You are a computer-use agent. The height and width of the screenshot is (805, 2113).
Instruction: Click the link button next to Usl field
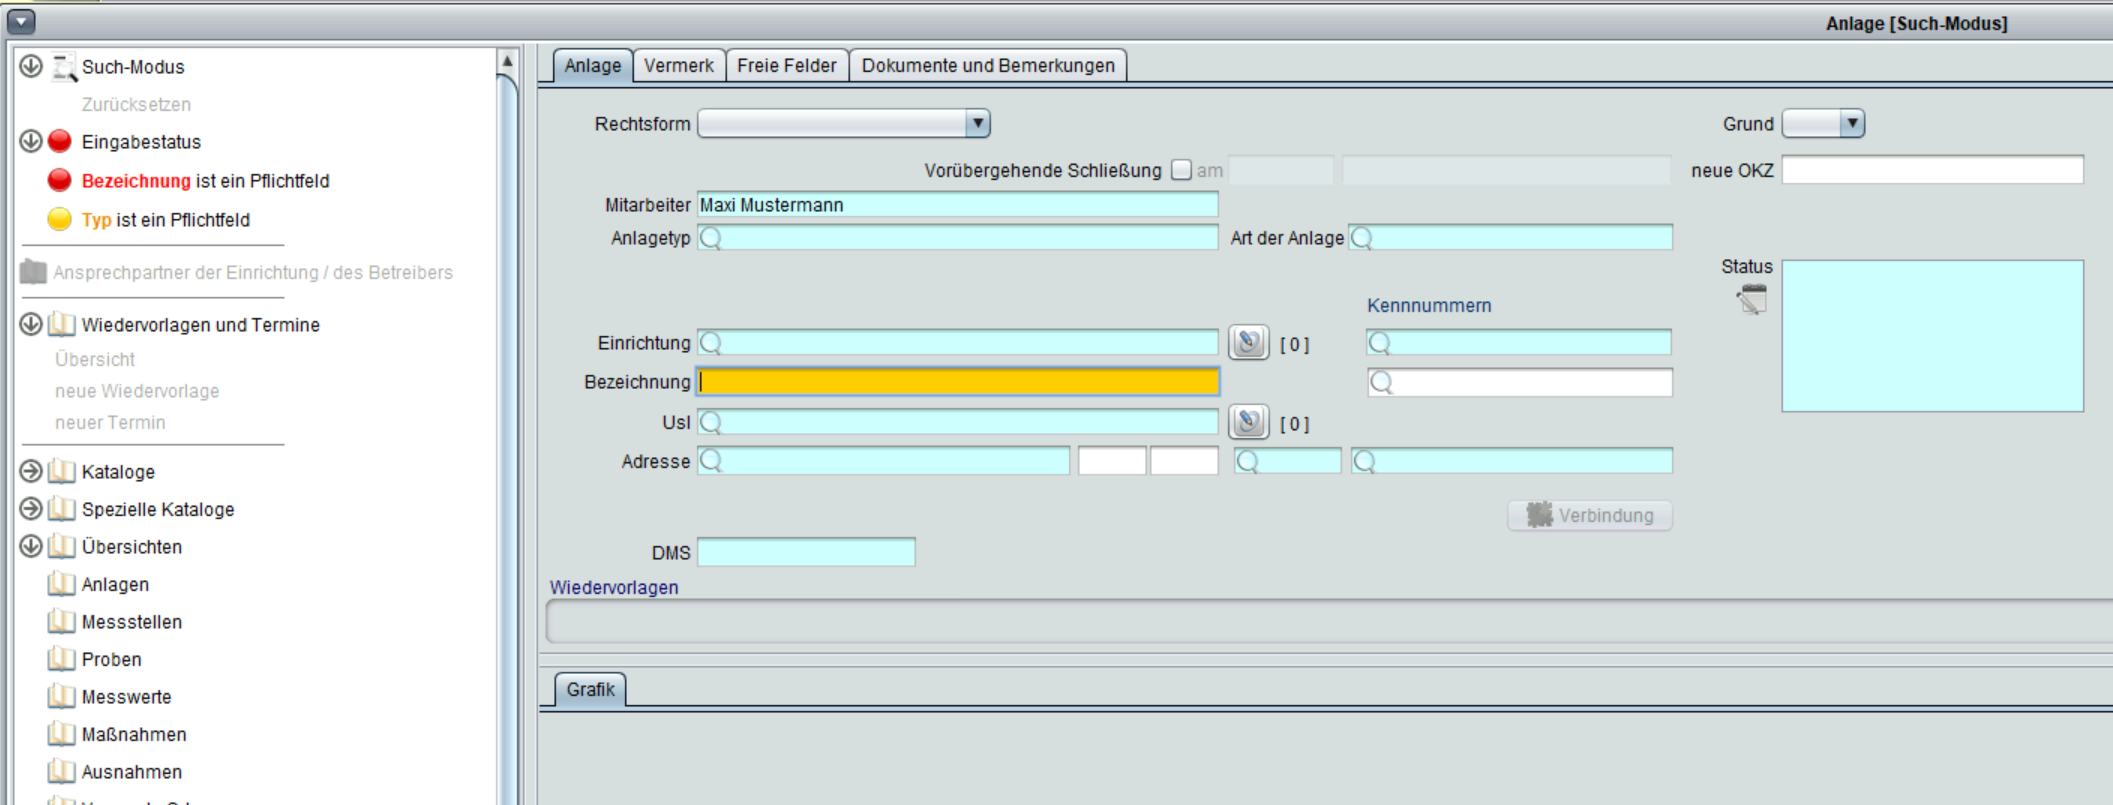1248,423
